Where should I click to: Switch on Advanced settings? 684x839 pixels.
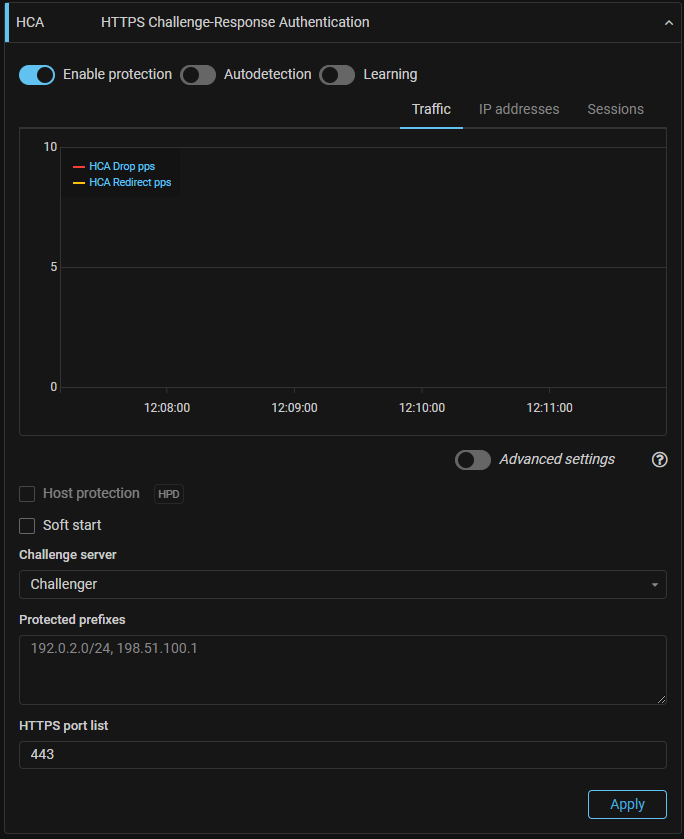click(x=473, y=460)
